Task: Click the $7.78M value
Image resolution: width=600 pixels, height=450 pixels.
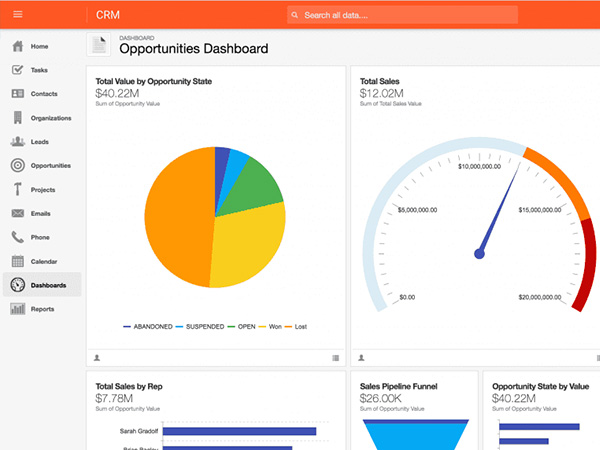Action: pyautogui.click(x=114, y=398)
